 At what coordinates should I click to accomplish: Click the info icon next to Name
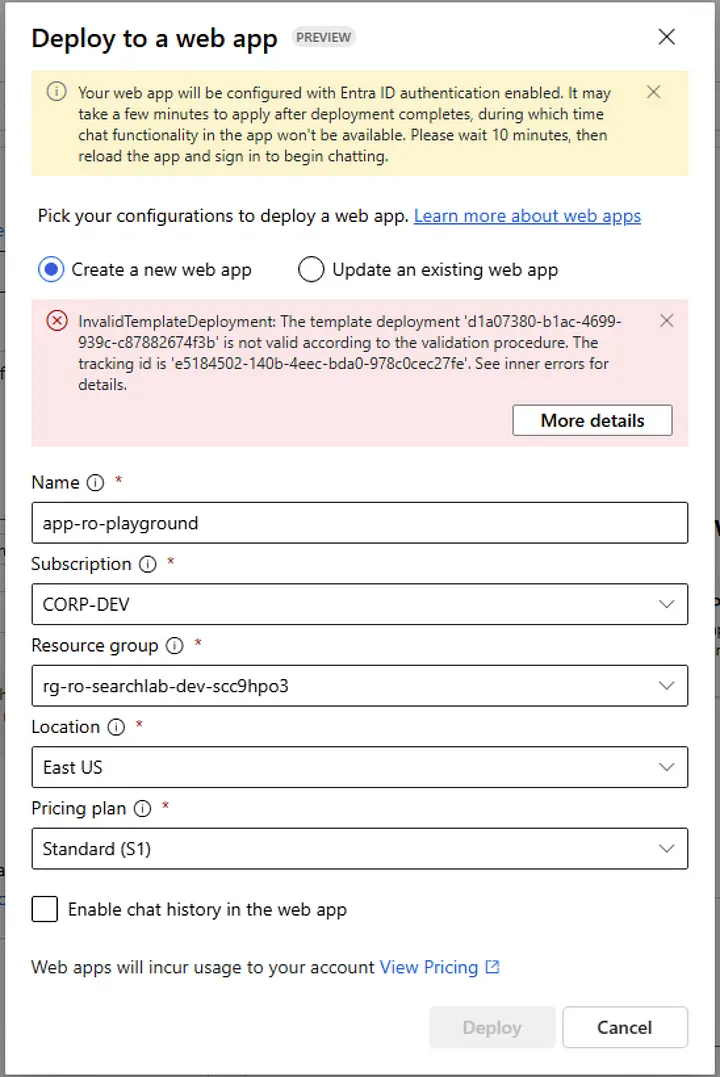tap(95, 483)
